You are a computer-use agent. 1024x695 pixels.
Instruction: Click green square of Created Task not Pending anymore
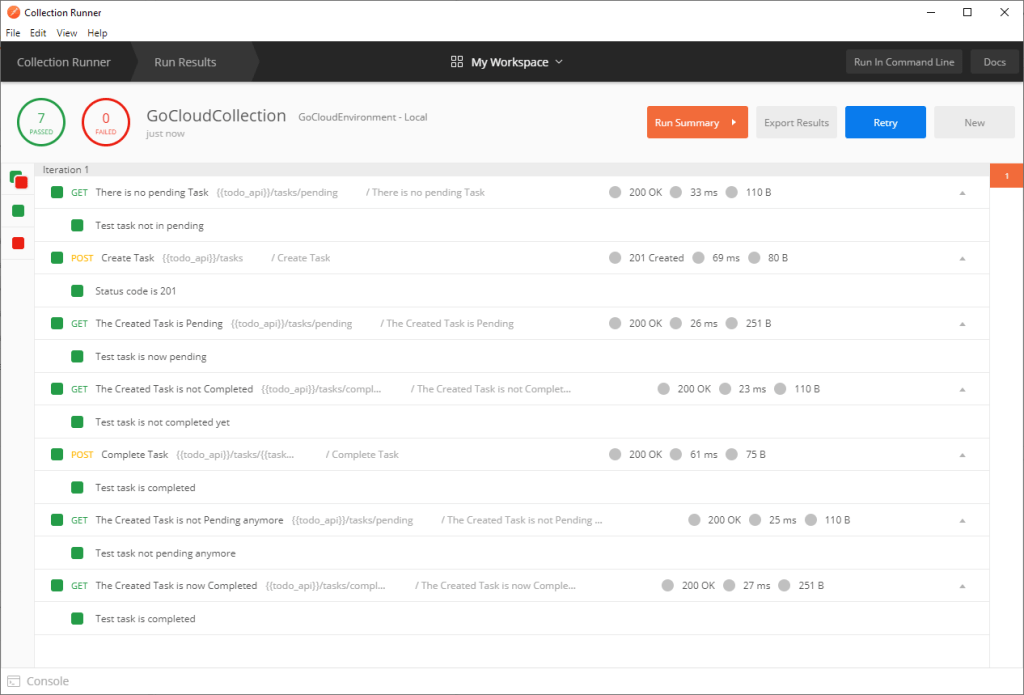[57, 520]
